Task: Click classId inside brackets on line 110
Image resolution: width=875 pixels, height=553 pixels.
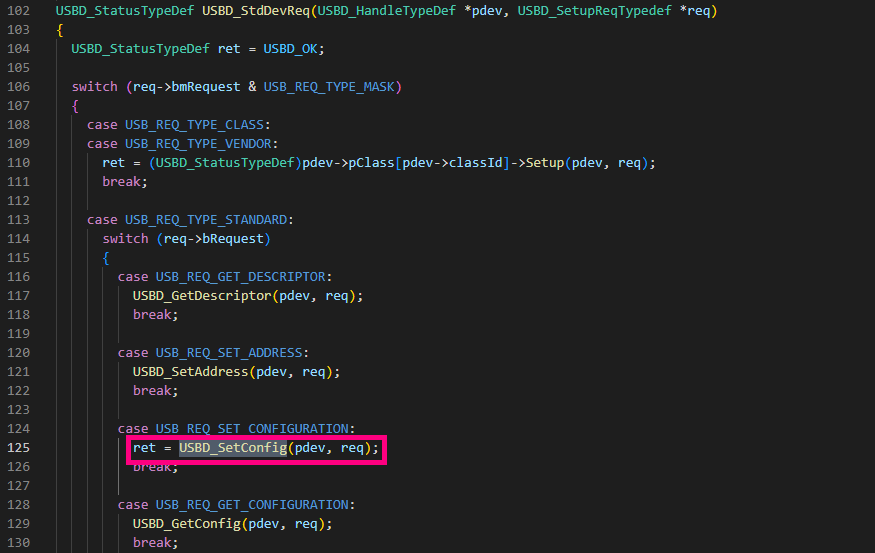Action: coord(475,162)
